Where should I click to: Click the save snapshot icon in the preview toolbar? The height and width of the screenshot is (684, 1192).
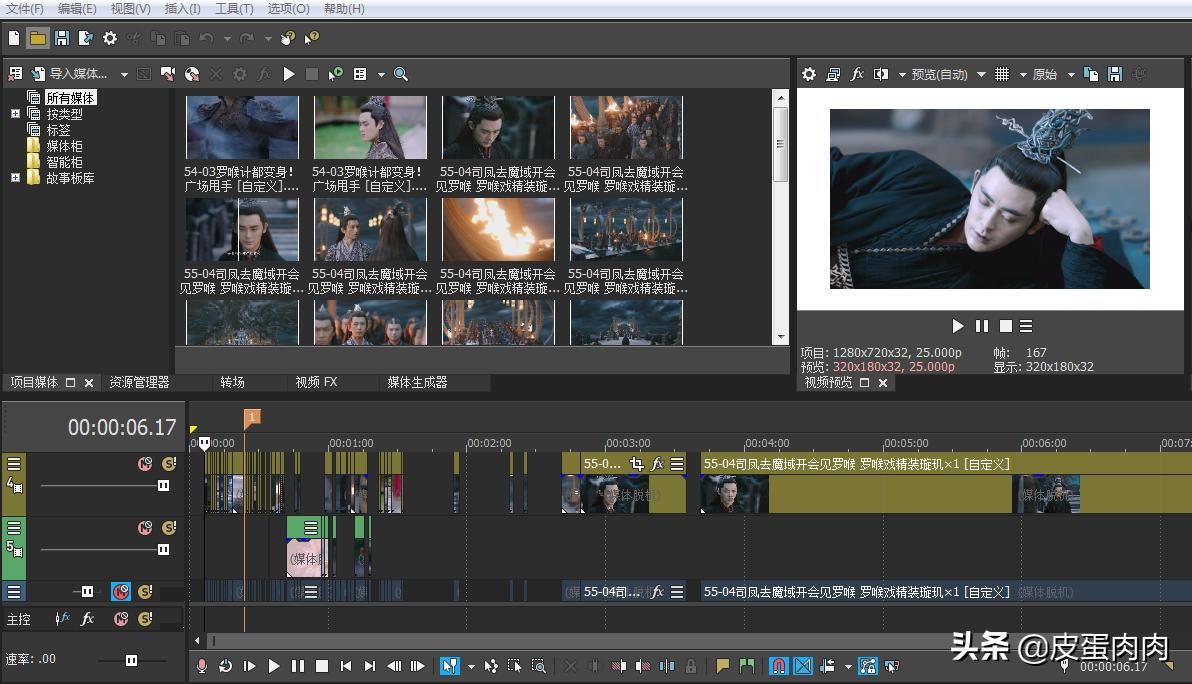pyautogui.click(x=1115, y=74)
